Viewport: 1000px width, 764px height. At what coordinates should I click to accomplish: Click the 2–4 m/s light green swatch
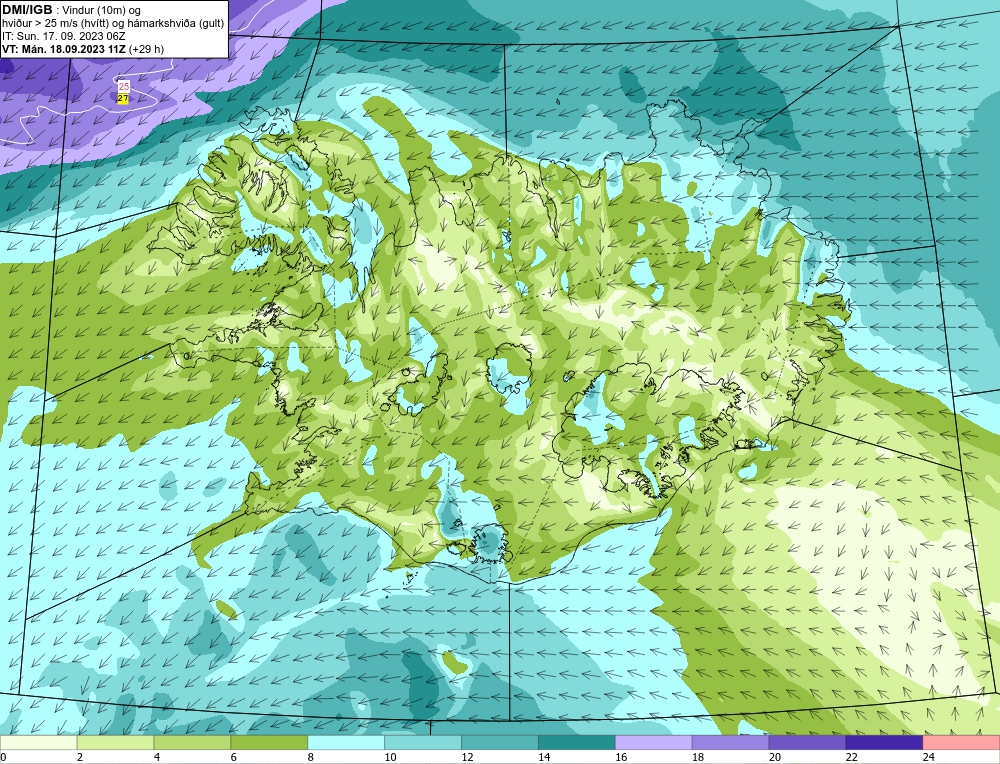click(115, 743)
